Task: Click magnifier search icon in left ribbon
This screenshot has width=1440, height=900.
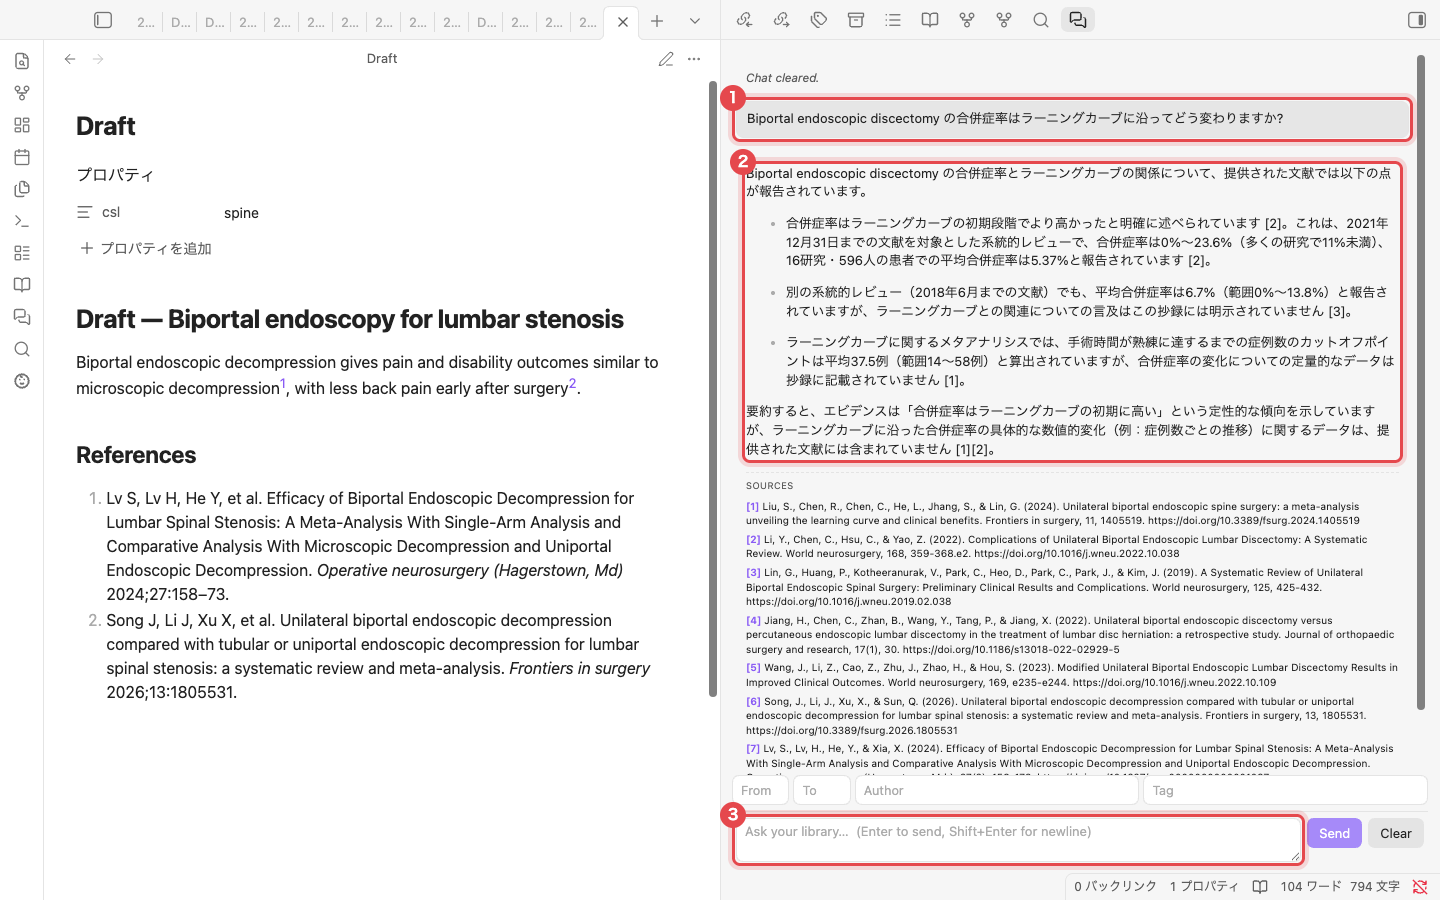Action: click(22, 349)
